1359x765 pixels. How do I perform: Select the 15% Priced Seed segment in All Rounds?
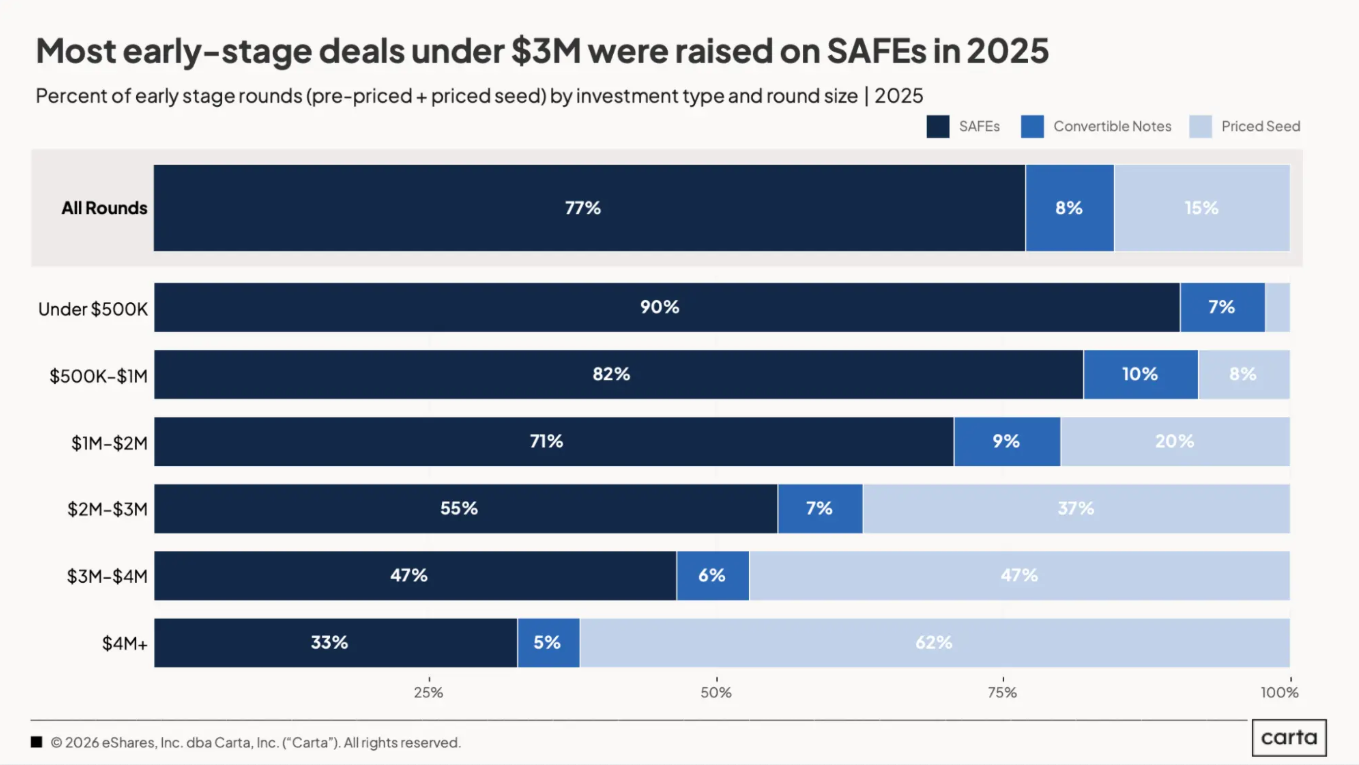pyautogui.click(x=1201, y=208)
